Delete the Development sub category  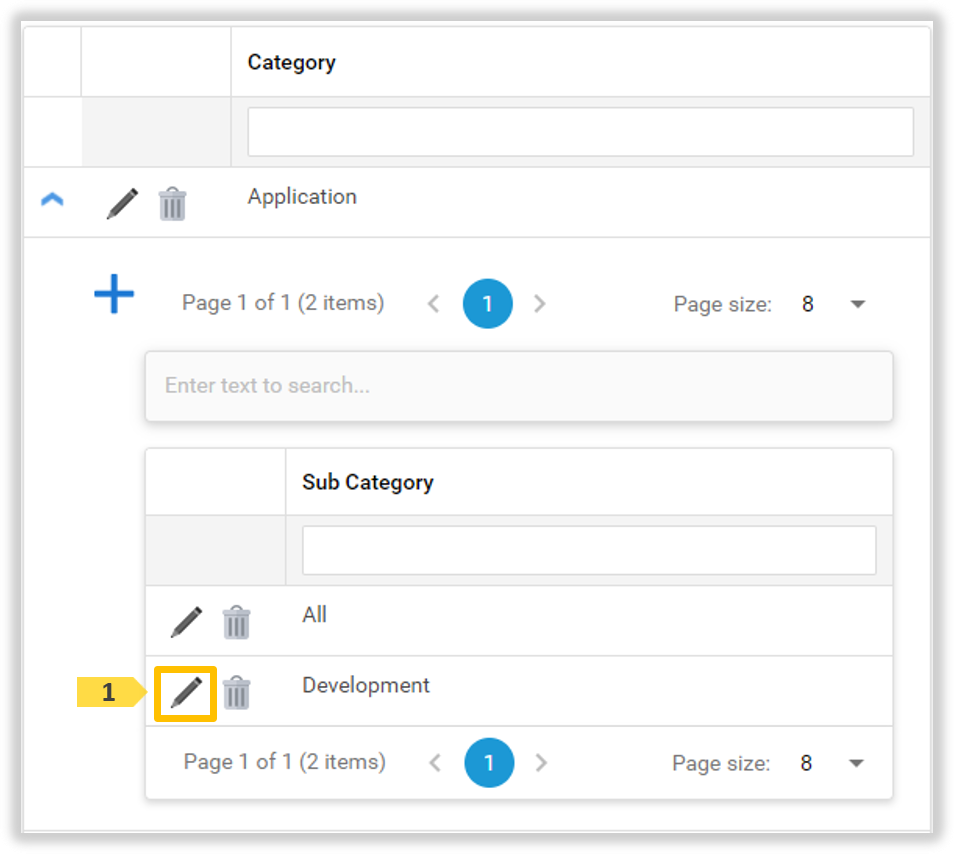point(236,692)
